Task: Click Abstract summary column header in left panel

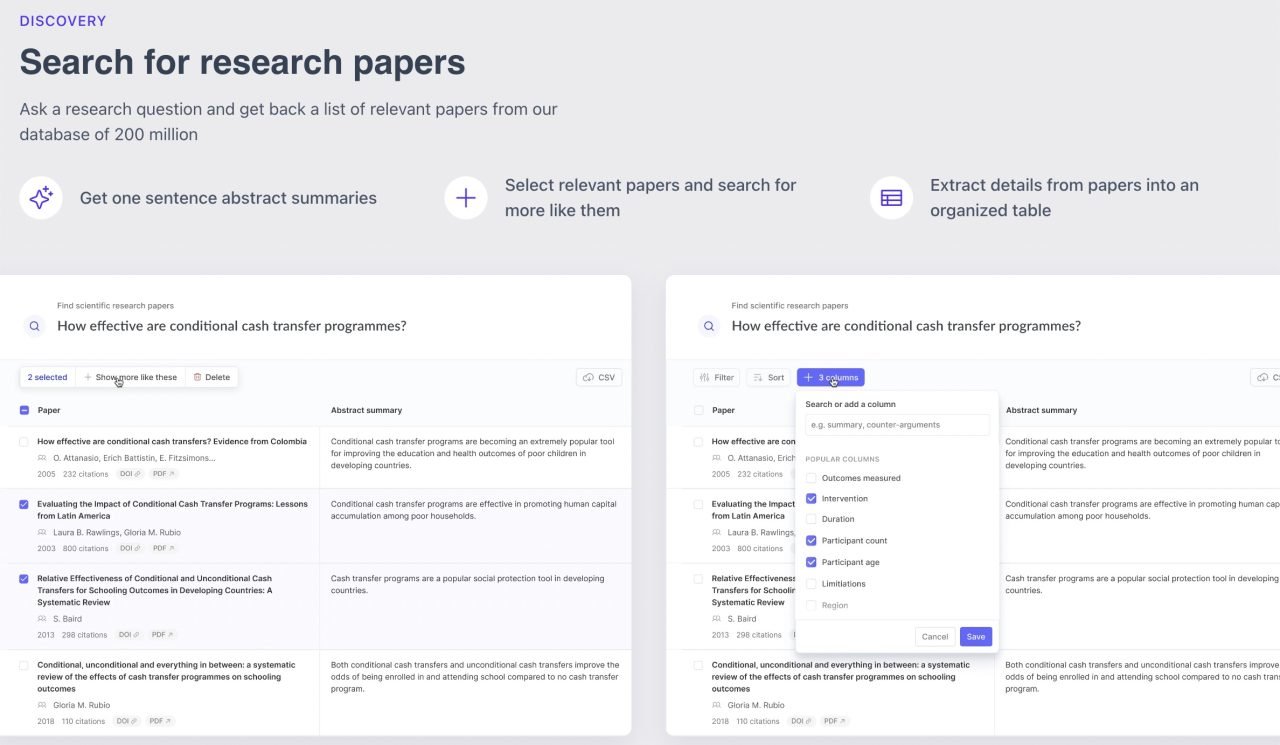Action: tap(366, 410)
